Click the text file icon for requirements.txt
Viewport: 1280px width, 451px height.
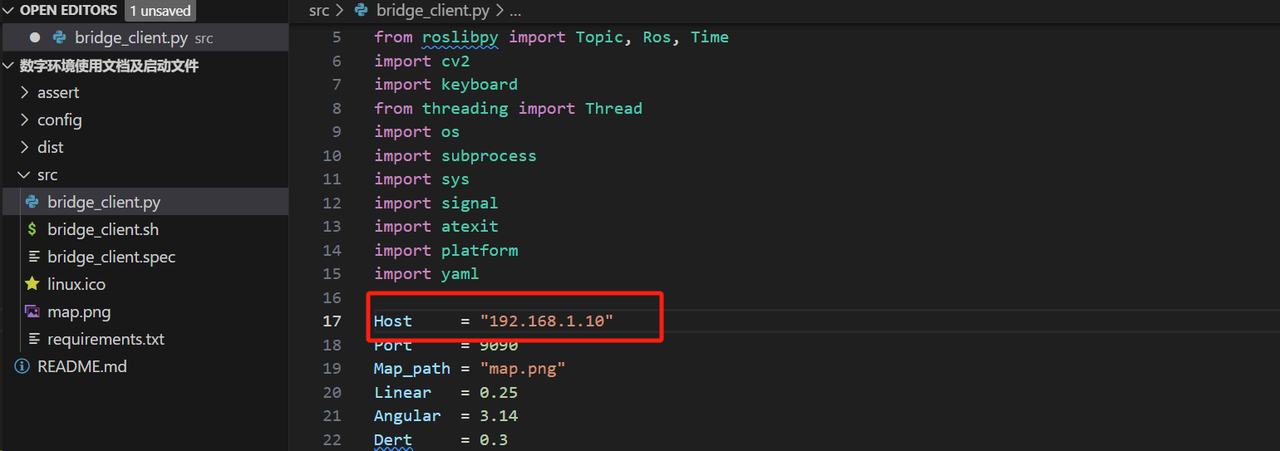coord(34,339)
